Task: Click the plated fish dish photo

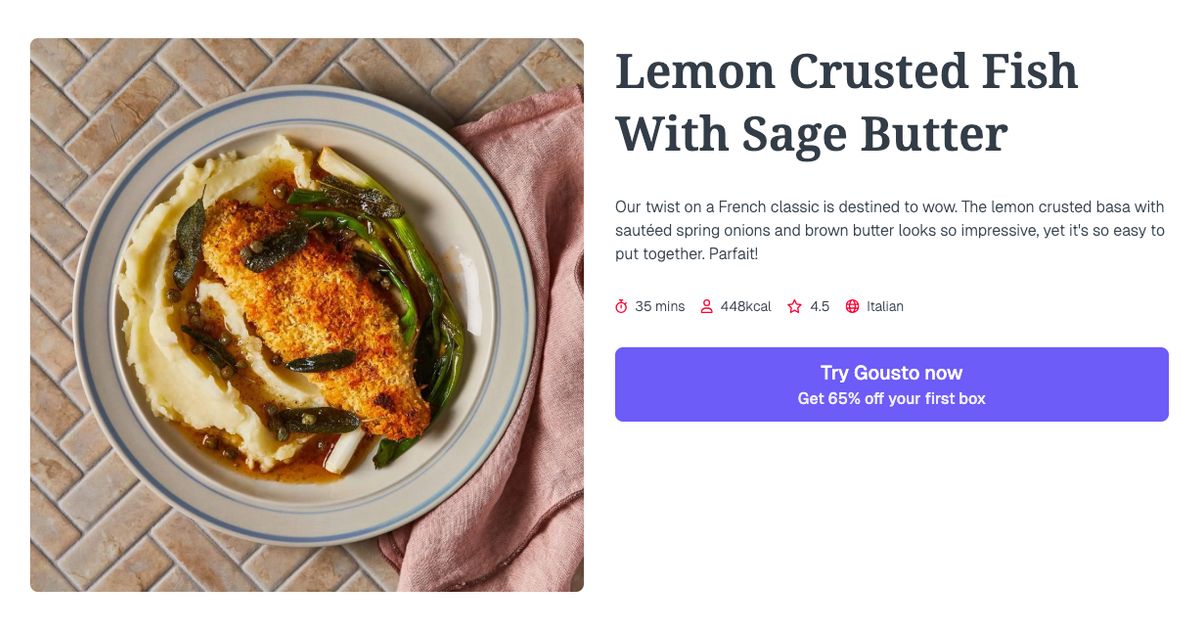Action: (307, 313)
